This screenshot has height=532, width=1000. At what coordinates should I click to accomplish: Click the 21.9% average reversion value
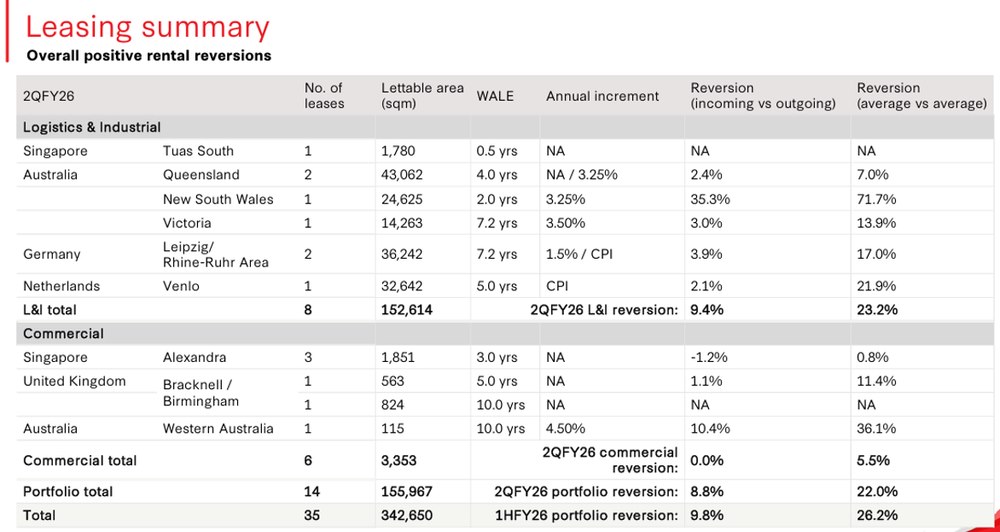[x=876, y=286]
